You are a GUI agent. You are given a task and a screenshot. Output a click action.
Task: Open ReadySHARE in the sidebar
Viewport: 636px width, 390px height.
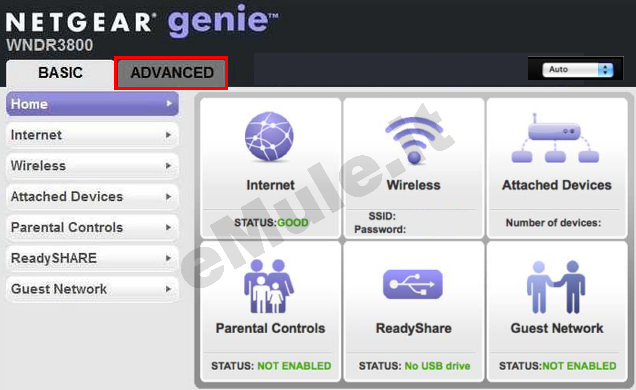92,258
